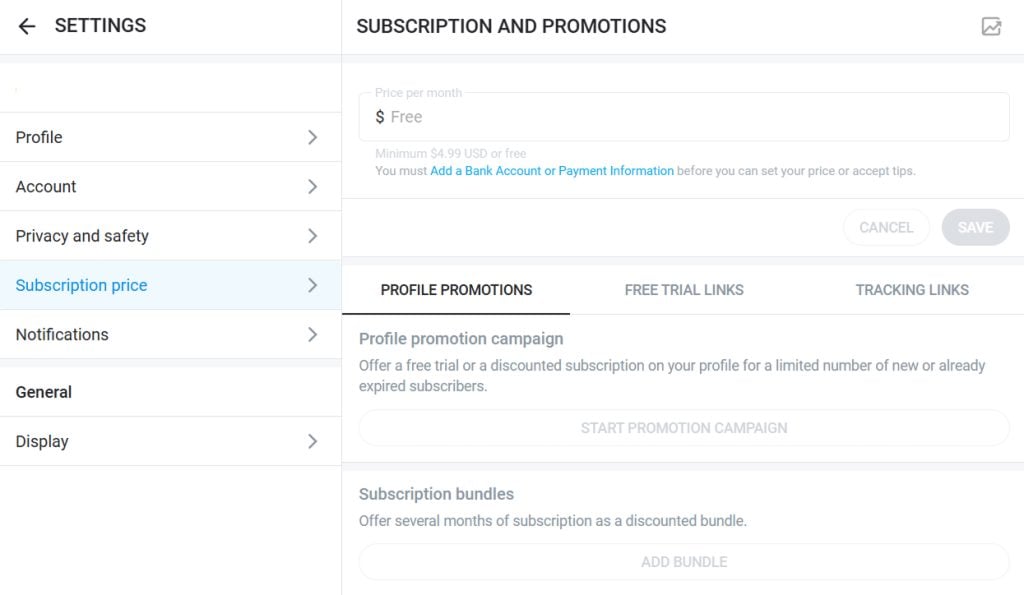Click the Price per month input field
Viewport: 1024px width, 595px height.
(x=684, y=117)
